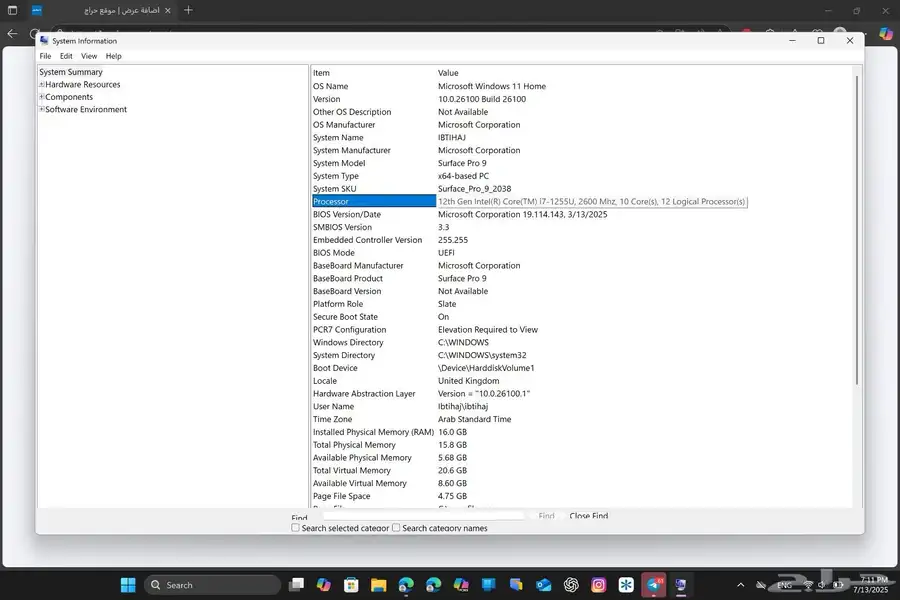Screen dimensions: 900x600
Task: Select the Total Virtual Memory row
Action: 581,470
